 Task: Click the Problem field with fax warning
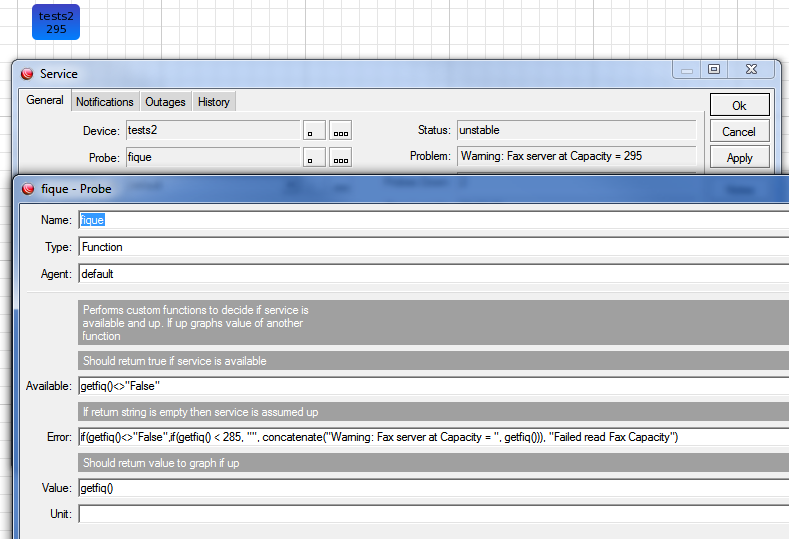click(x=576, y=156)
